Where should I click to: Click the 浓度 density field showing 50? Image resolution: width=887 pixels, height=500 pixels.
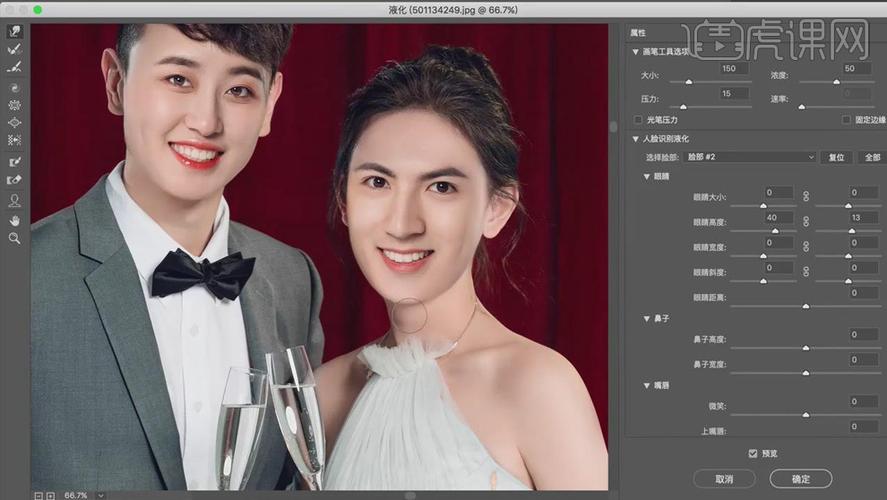856,68
